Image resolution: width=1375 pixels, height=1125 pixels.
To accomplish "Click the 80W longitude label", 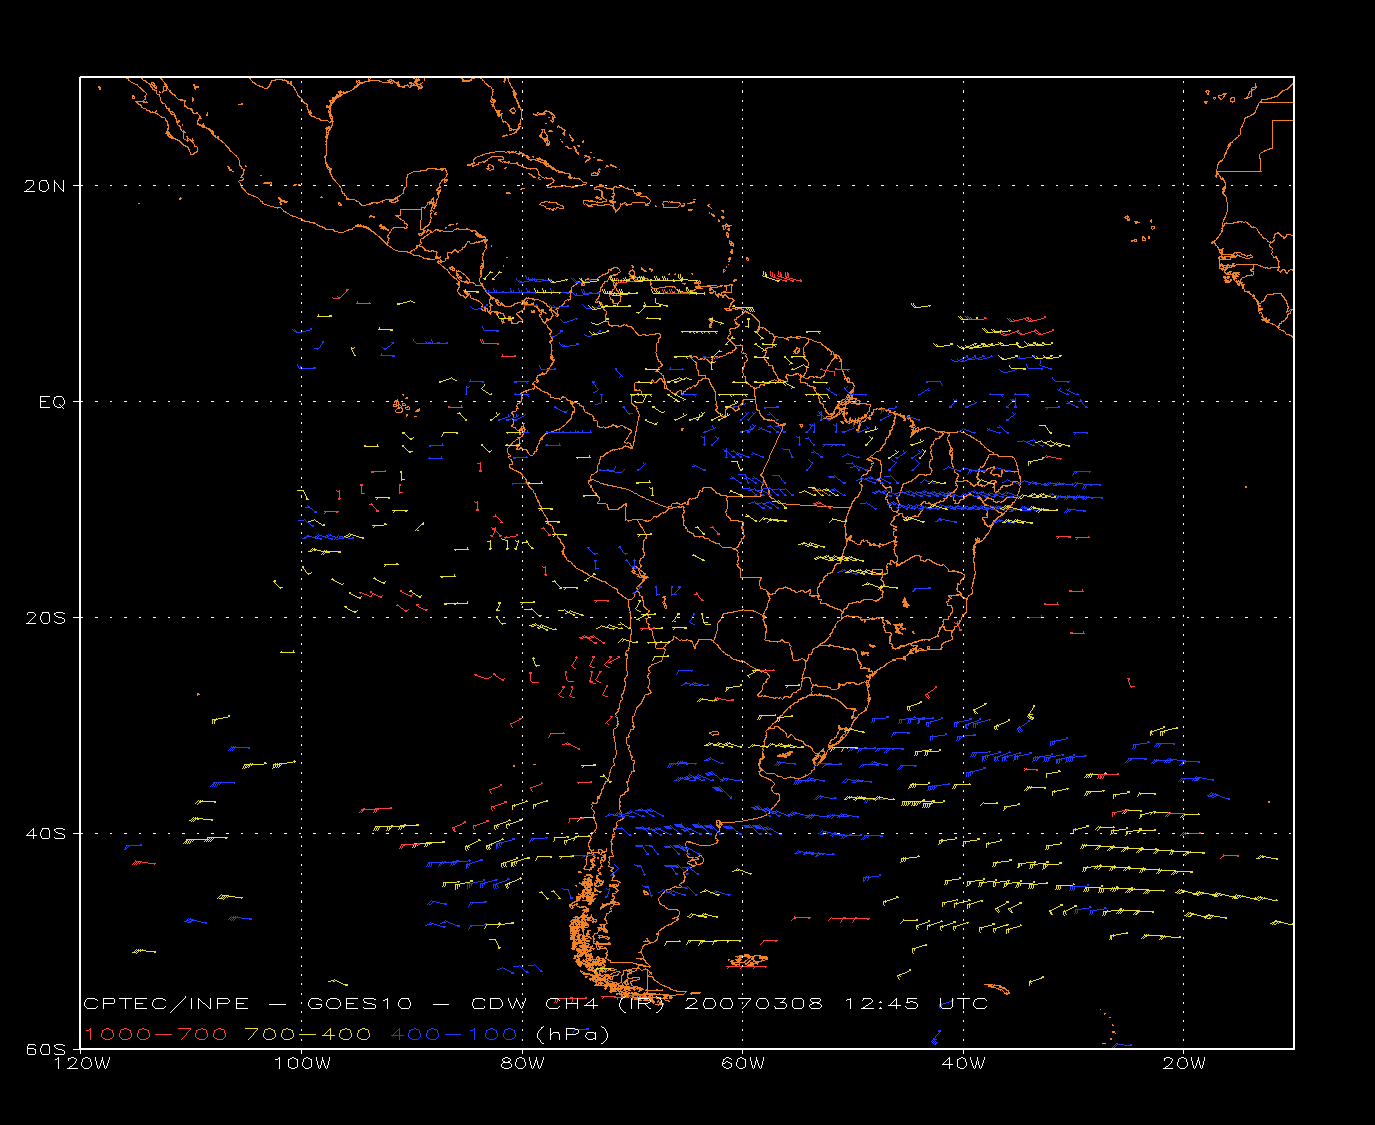I will (x=523, y=1064).
